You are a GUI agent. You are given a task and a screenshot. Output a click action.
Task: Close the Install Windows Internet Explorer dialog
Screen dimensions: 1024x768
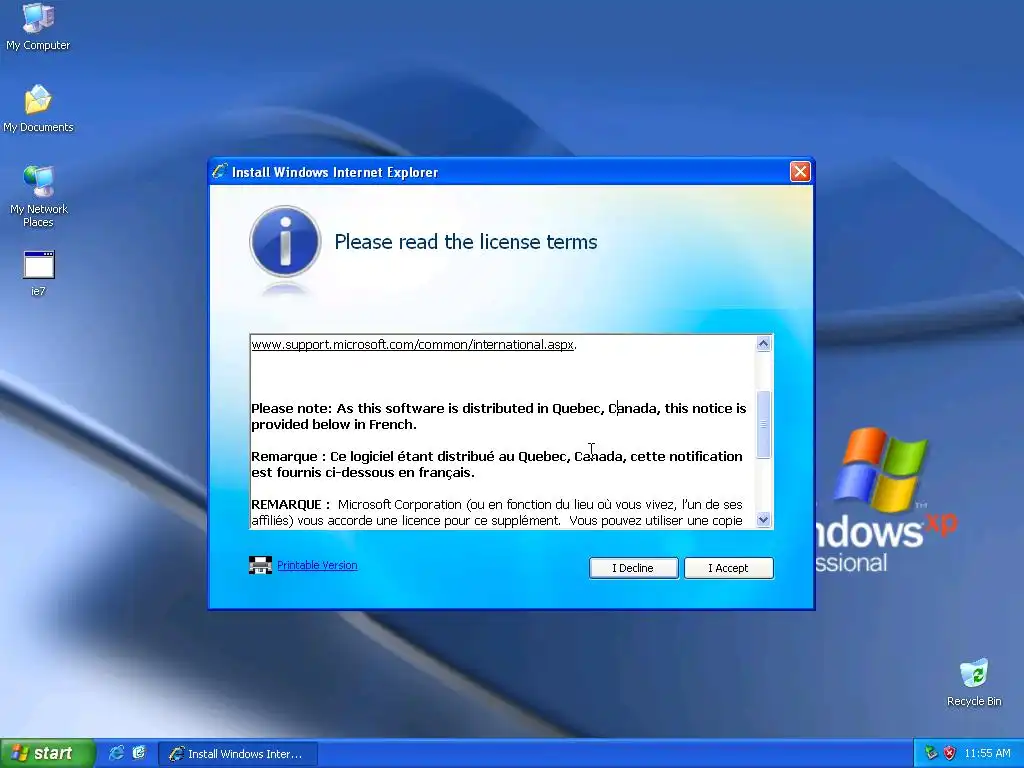coord(800,172)
